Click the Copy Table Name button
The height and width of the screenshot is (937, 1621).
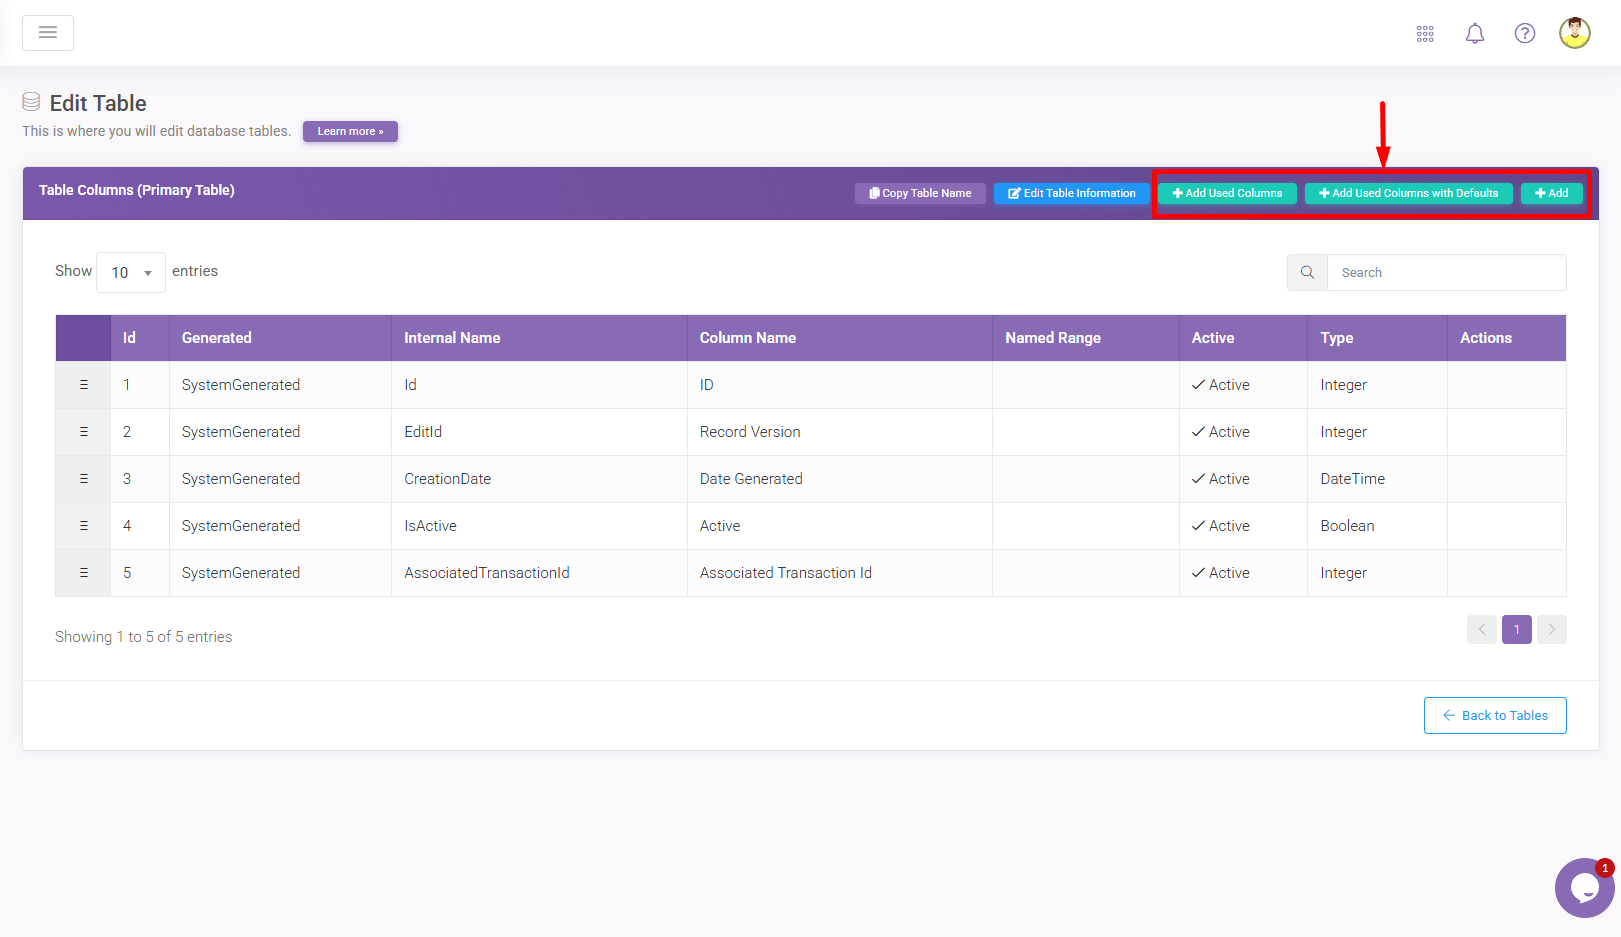click(x=920, y=193)
